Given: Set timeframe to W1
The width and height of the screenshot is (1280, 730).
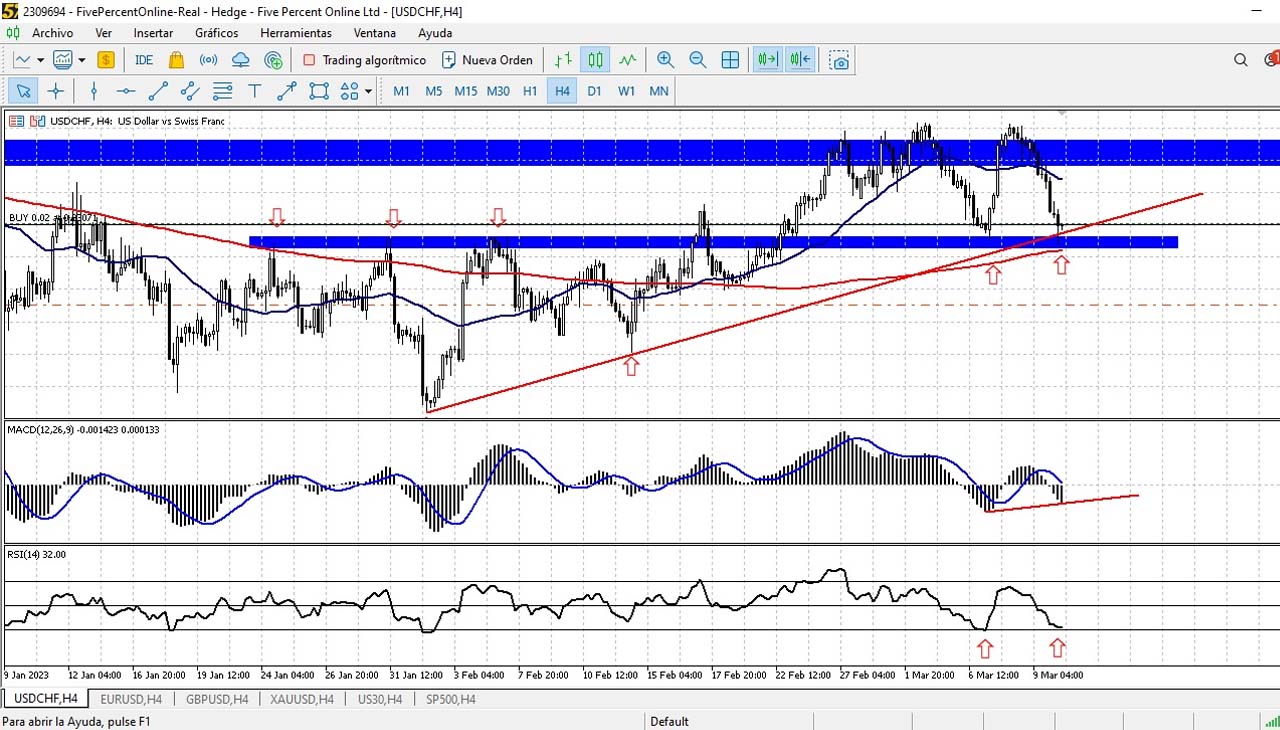Looking at the screenshot, I should [626, 91].
